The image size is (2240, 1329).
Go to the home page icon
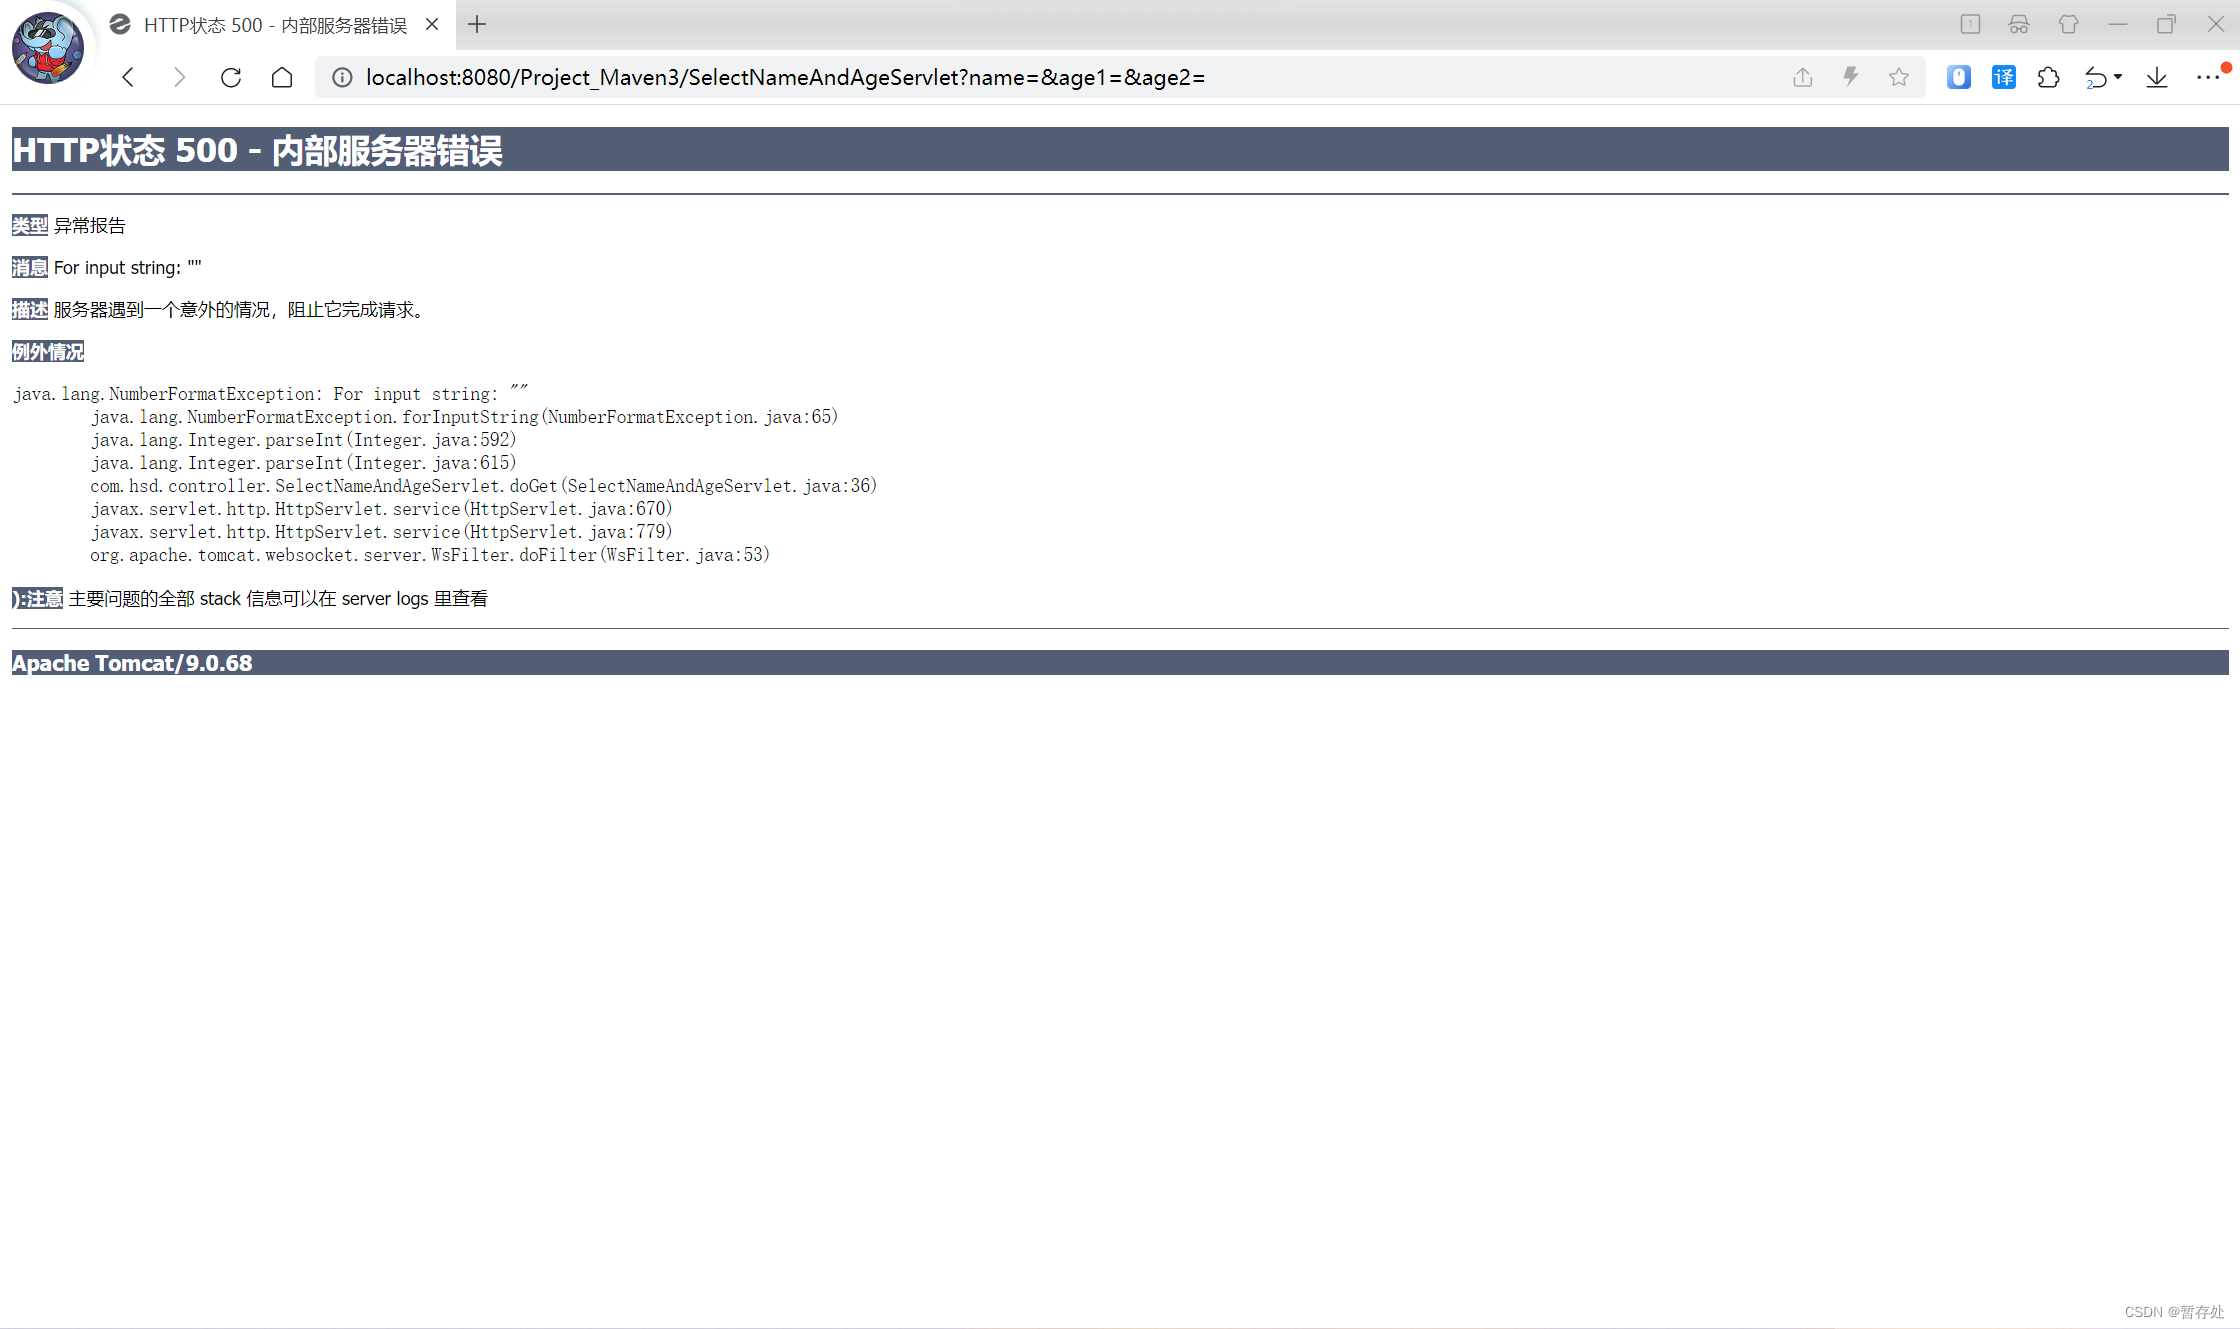pyautogui.click(x=282, y=77)
